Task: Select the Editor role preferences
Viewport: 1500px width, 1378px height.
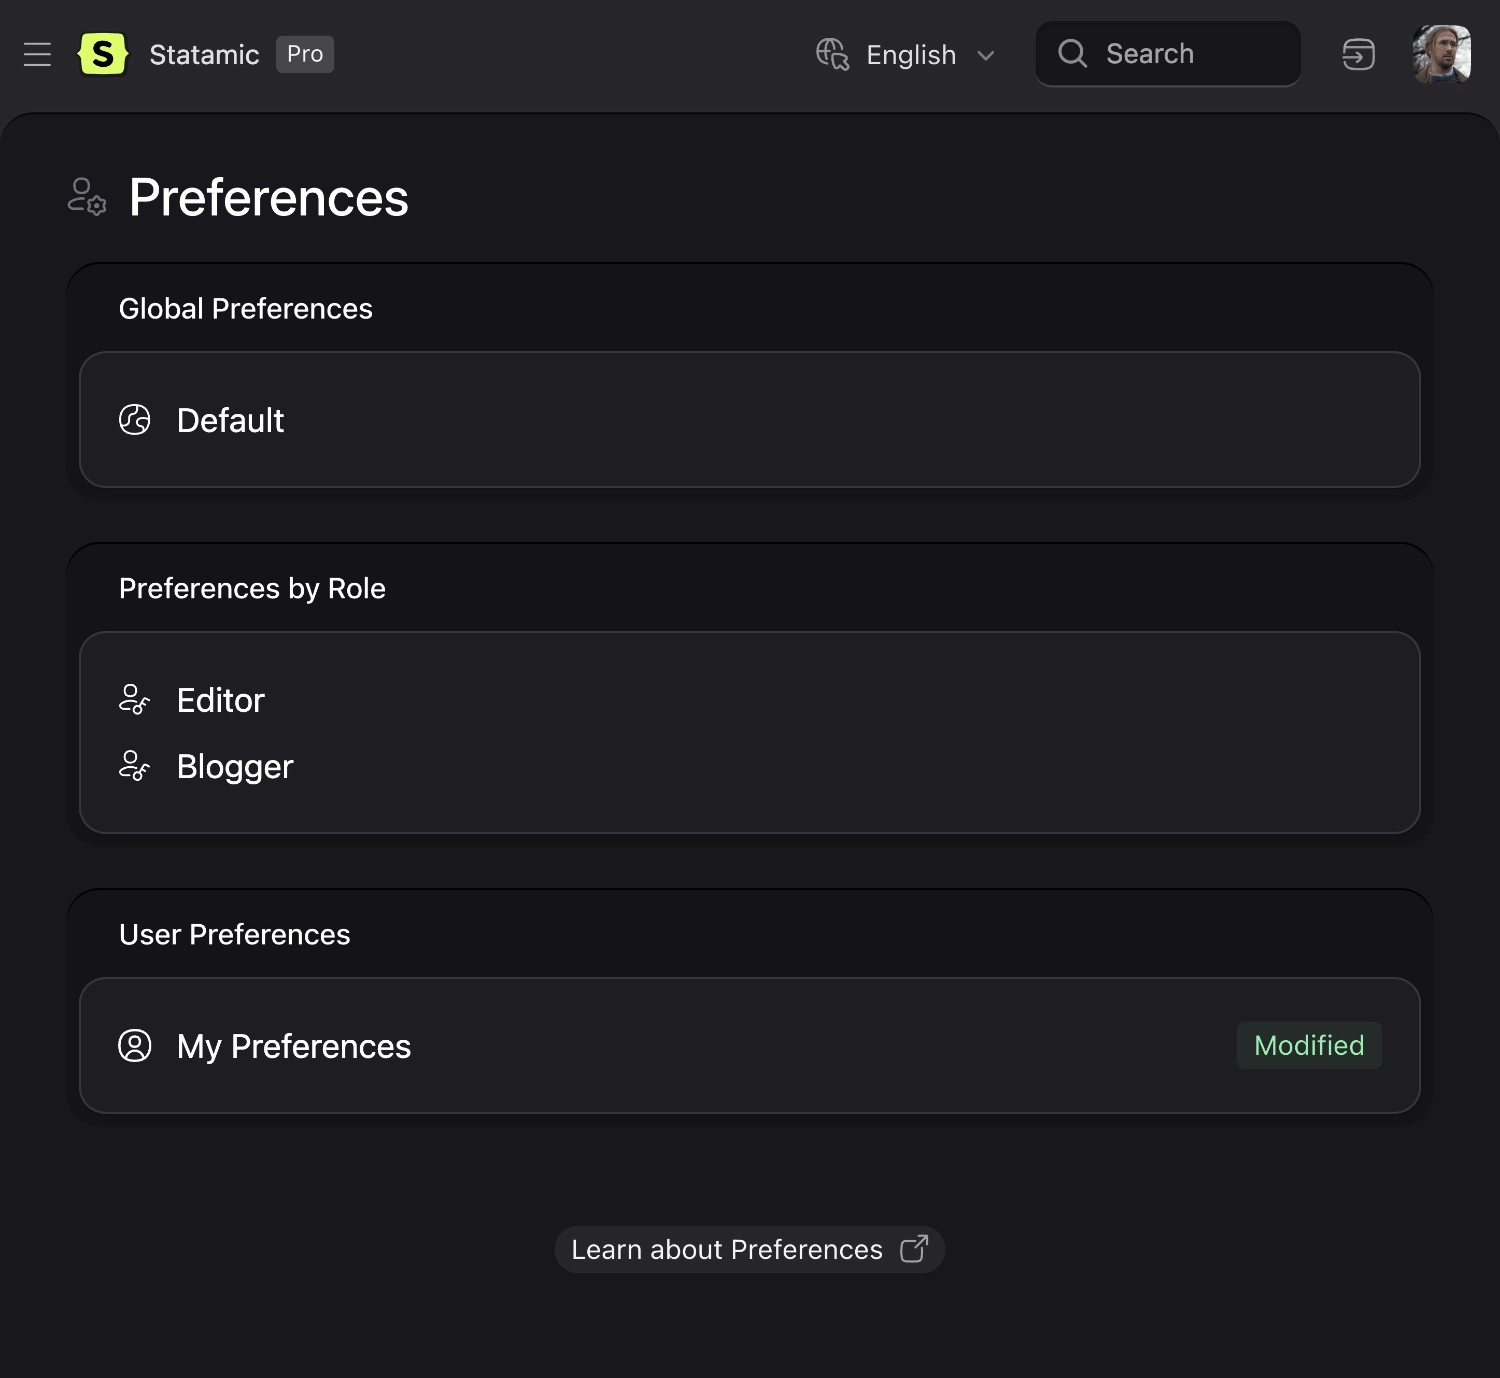Action: [220, 700]
